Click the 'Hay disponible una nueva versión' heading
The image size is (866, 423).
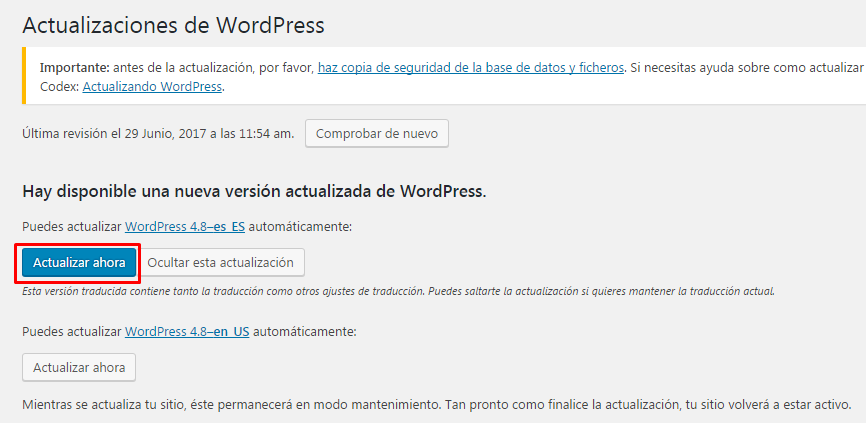click(x=255, y=191)
